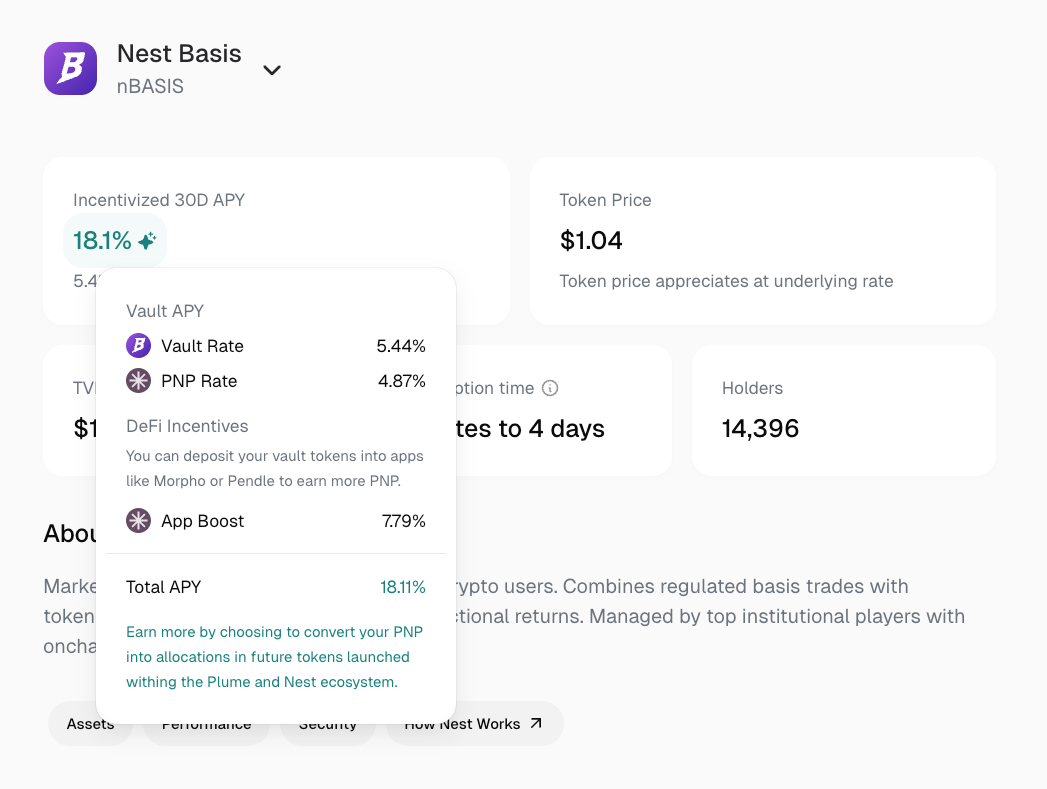
Task: Click the external arrow icon on How Nest Works
Action: 536,723
